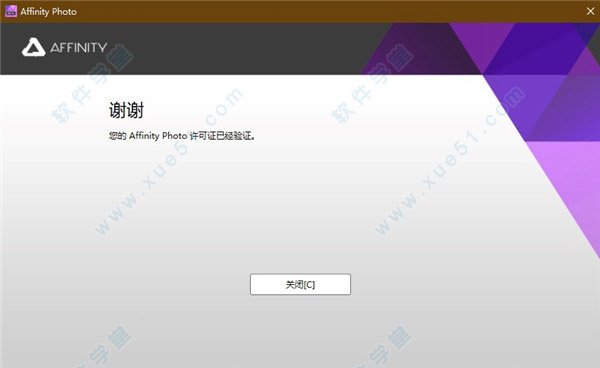Select the 谢谢 heading text
The height and width of the screenshot is (368, 600).
click(126, 111)
